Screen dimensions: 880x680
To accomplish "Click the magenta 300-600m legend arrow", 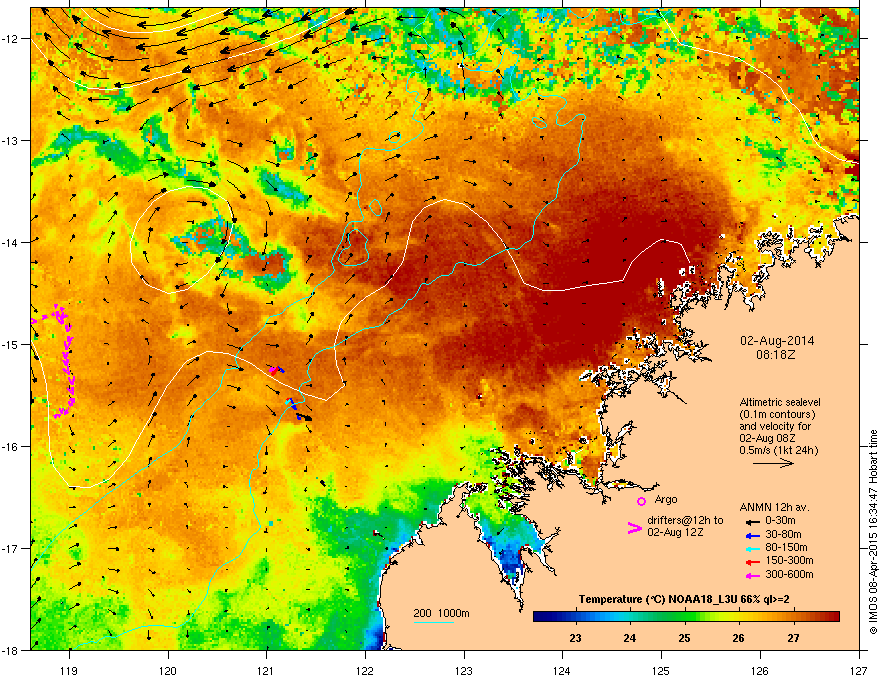I will (752, 575).
